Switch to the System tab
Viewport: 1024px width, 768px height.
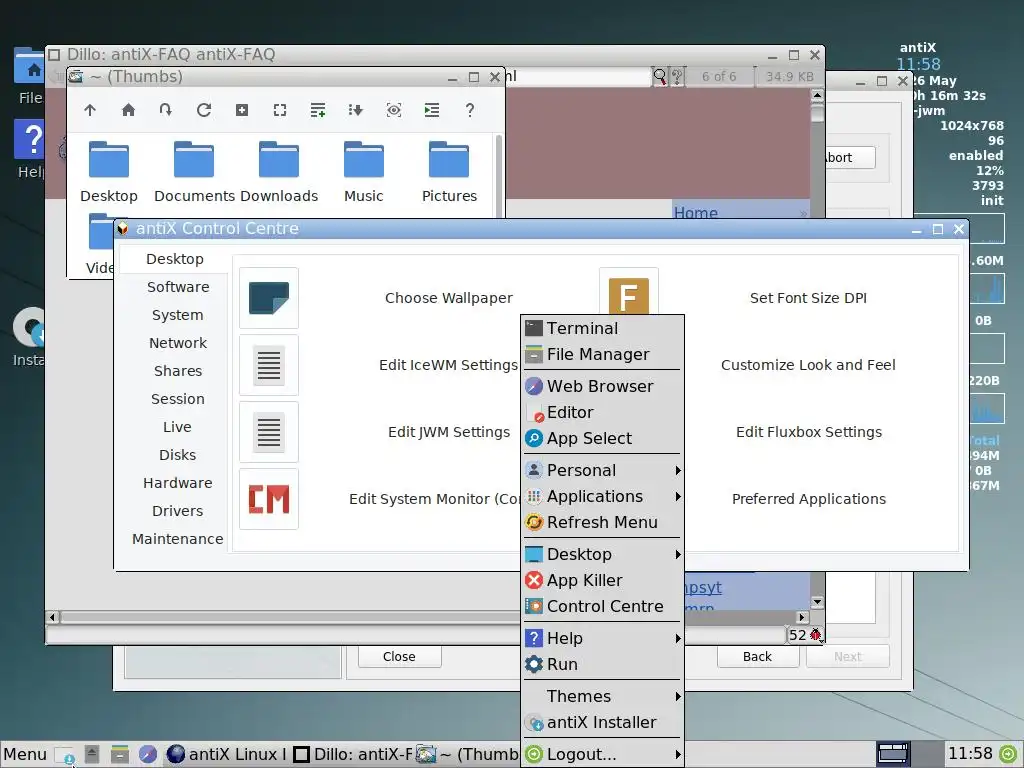[178, 315]
